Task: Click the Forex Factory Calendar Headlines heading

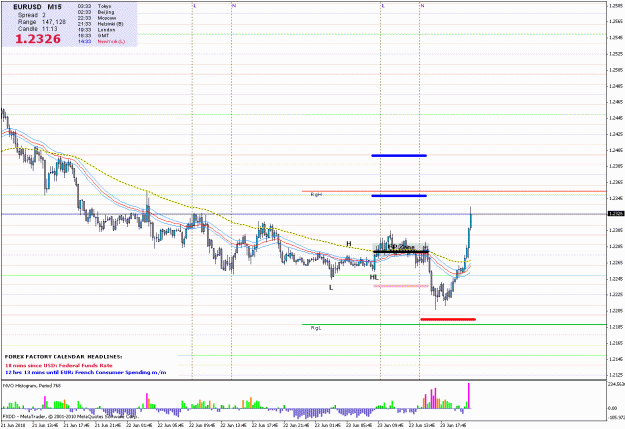Action: click(63, 357)
